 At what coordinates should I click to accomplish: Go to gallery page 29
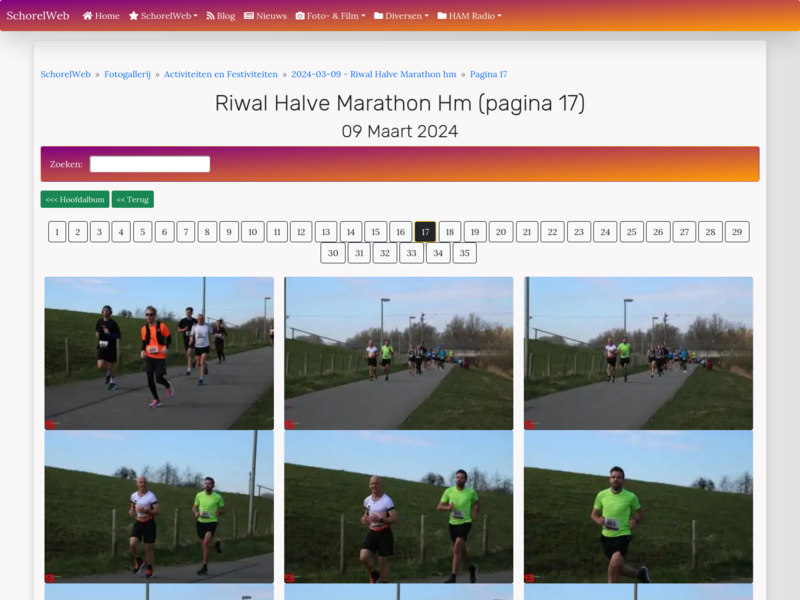click(737, 232)
